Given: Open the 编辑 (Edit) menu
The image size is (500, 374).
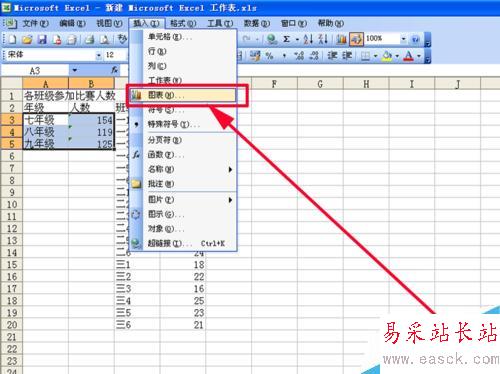Looking at the screenshot, I should point(72,23).
